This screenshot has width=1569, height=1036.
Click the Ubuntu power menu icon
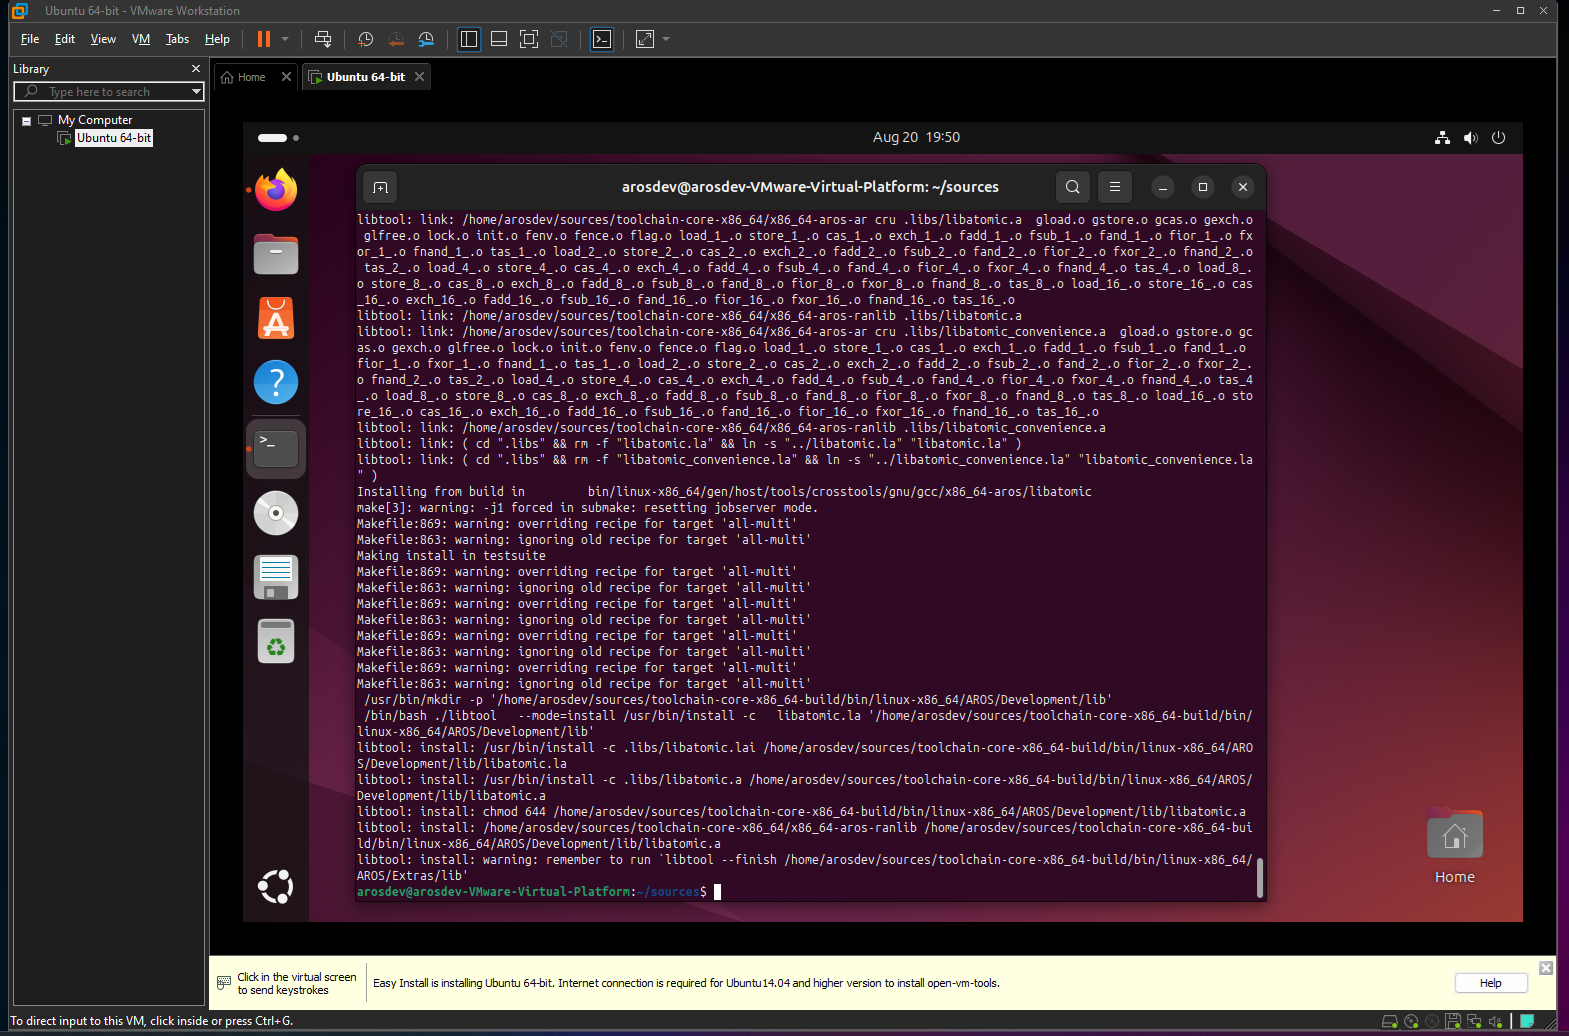click(1498, 138)
